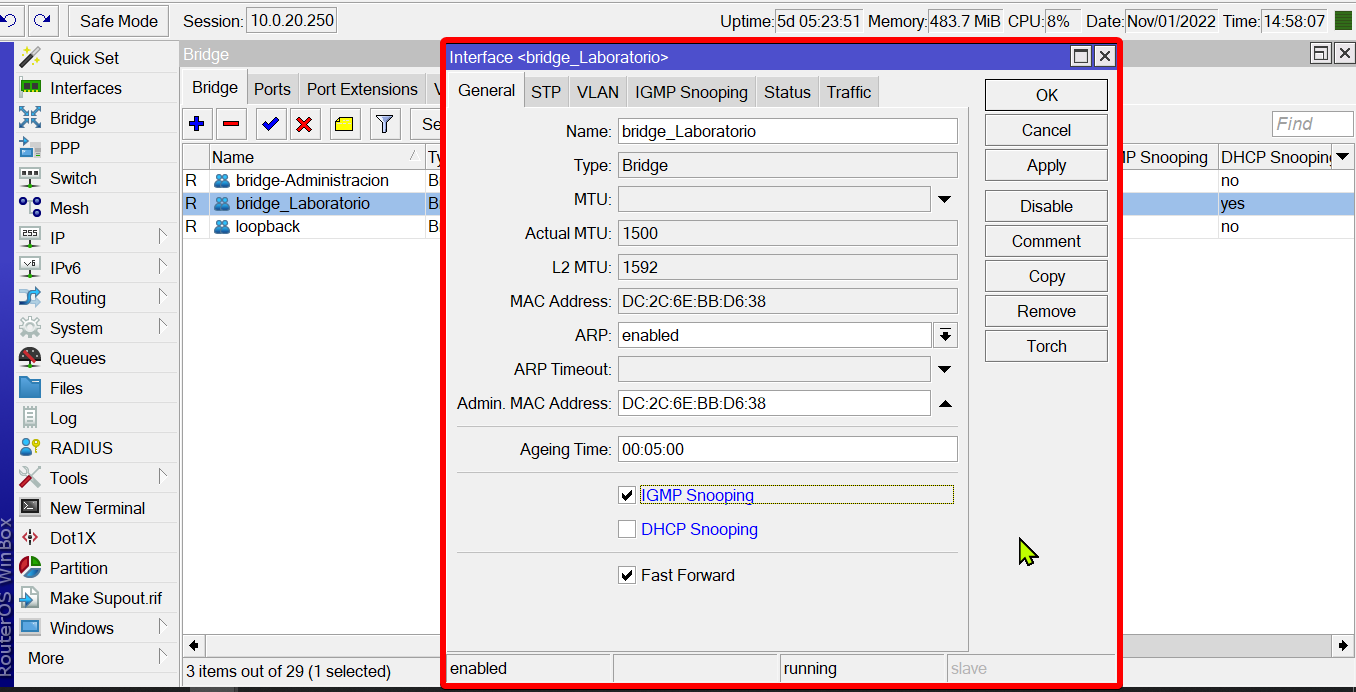Open the ARP mode dropdown
The width and height of the screenshot is (1356, 692).
click(x=945, y=335)
